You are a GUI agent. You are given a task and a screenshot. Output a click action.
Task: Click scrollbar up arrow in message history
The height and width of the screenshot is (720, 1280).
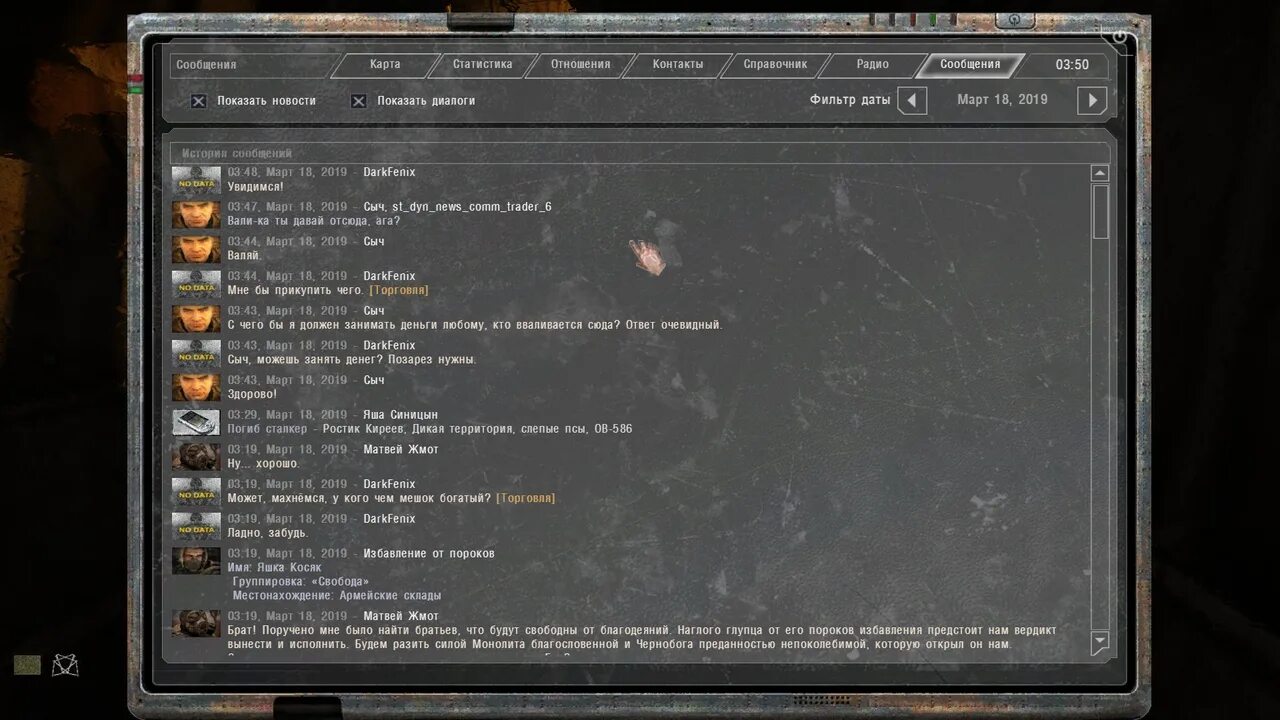1100,173
